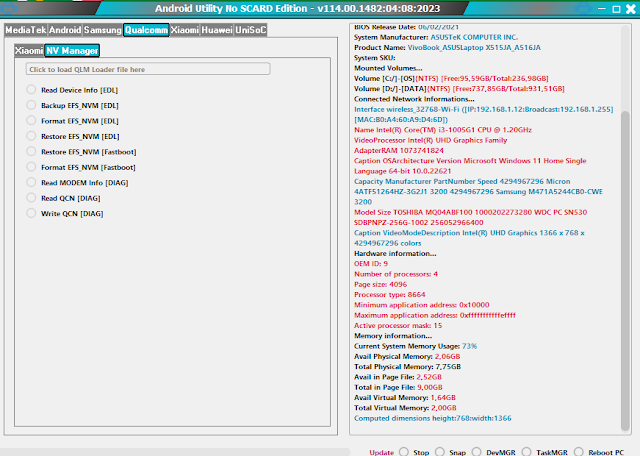640x456 pixels.
Task: Go to the Samsung tab
Action: (x=102, y=30)
